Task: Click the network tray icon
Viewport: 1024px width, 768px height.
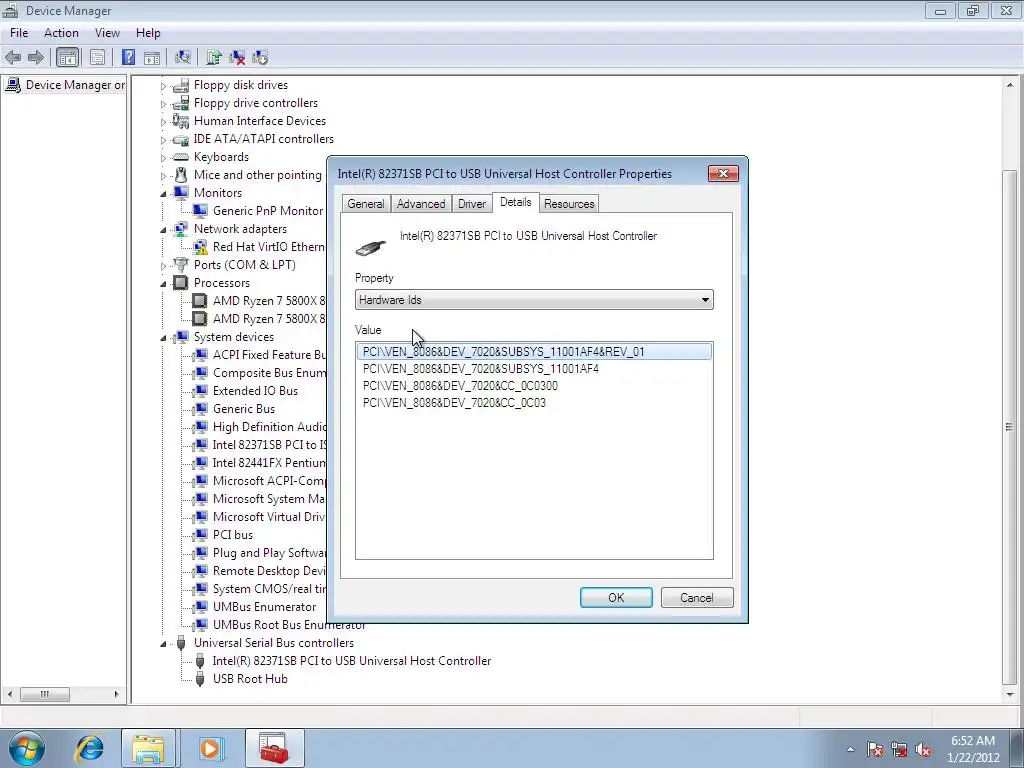Action: pyautogui.click(x=899, y=749)
